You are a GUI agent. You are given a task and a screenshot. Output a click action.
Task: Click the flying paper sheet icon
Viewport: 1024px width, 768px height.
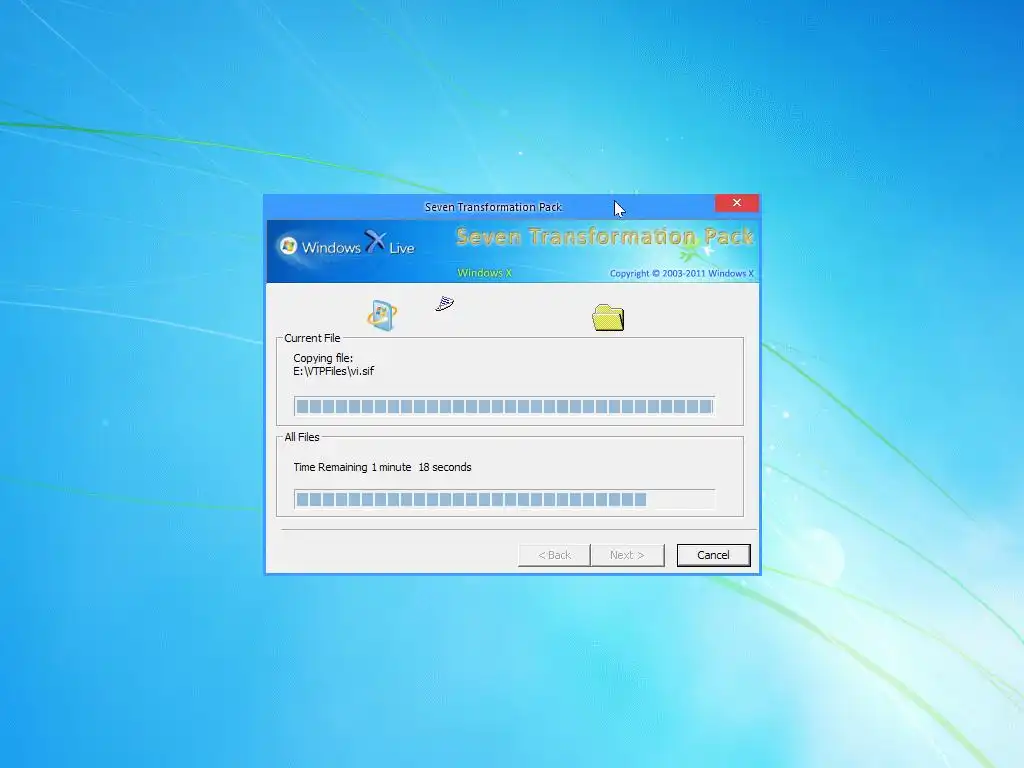tap(445, 304)
